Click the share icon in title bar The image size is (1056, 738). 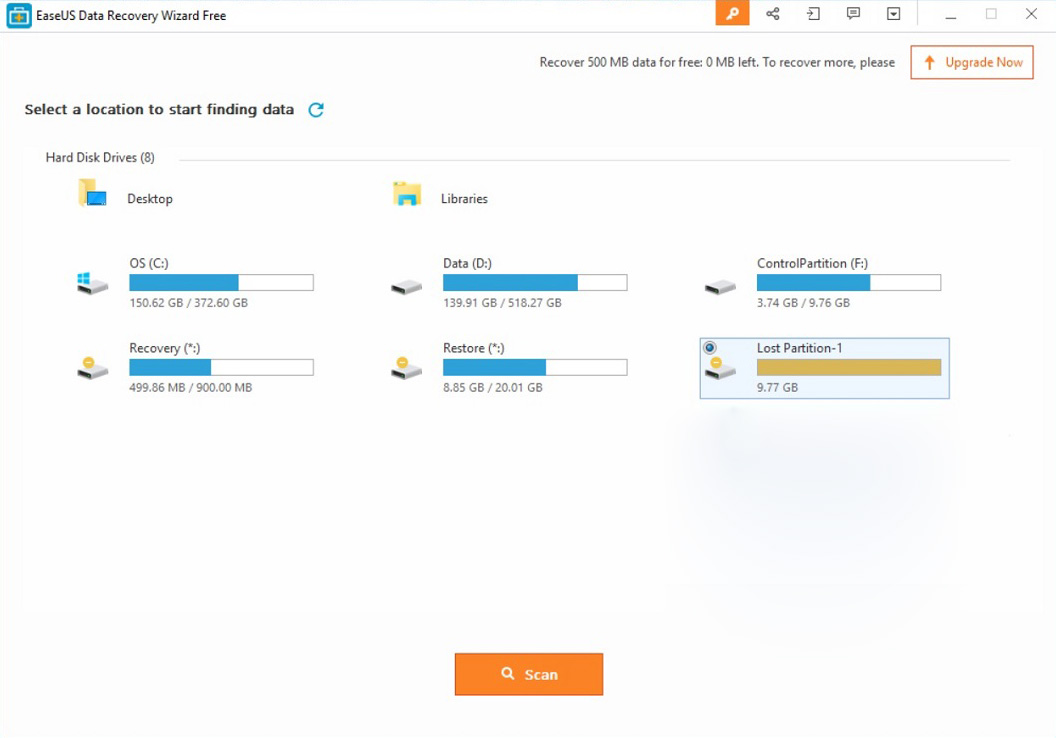point(772,14)
